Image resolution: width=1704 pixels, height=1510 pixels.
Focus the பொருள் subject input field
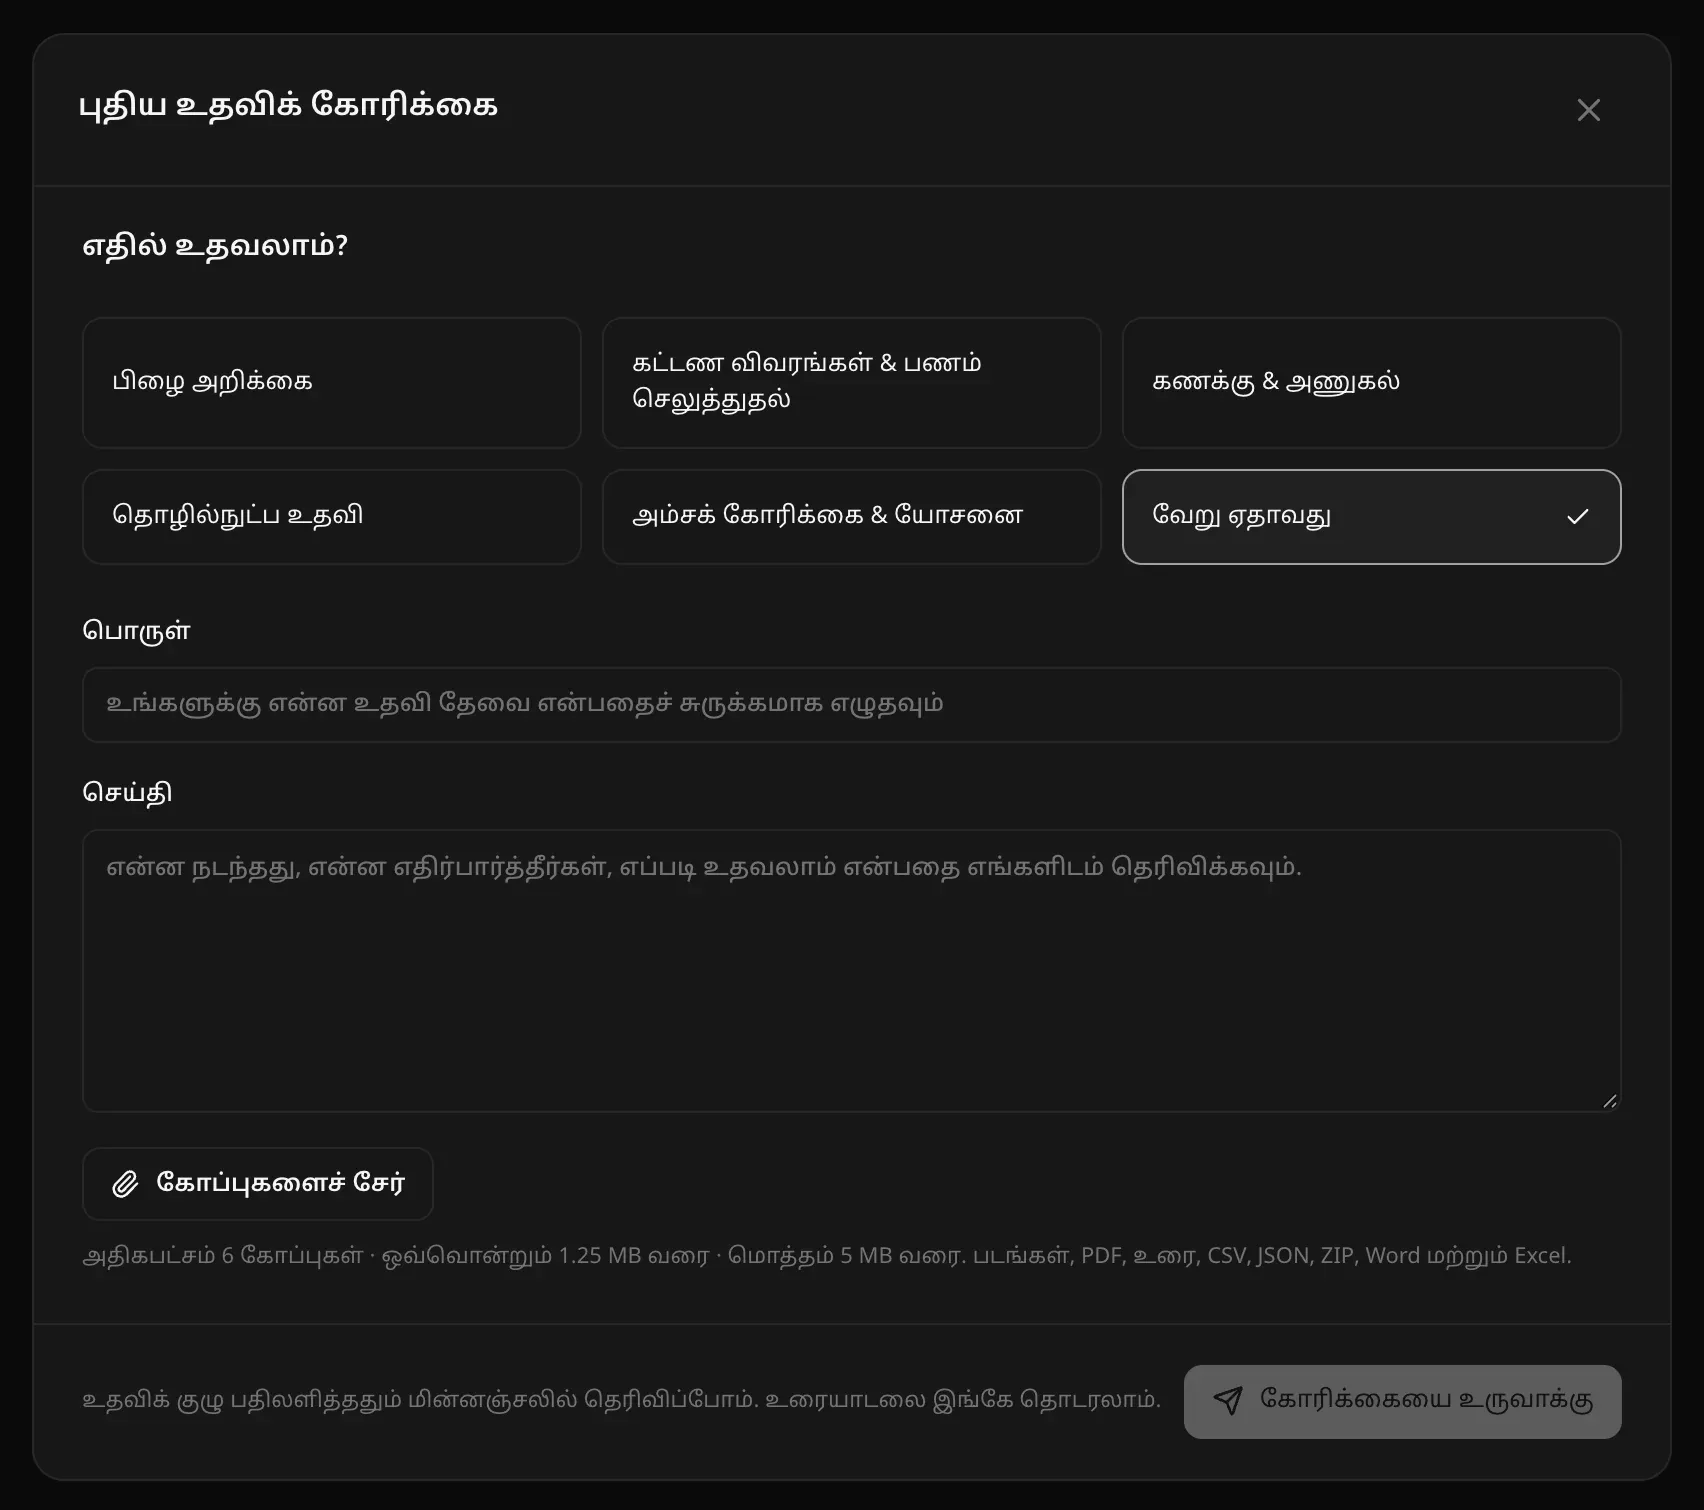(x=852, y=705)
